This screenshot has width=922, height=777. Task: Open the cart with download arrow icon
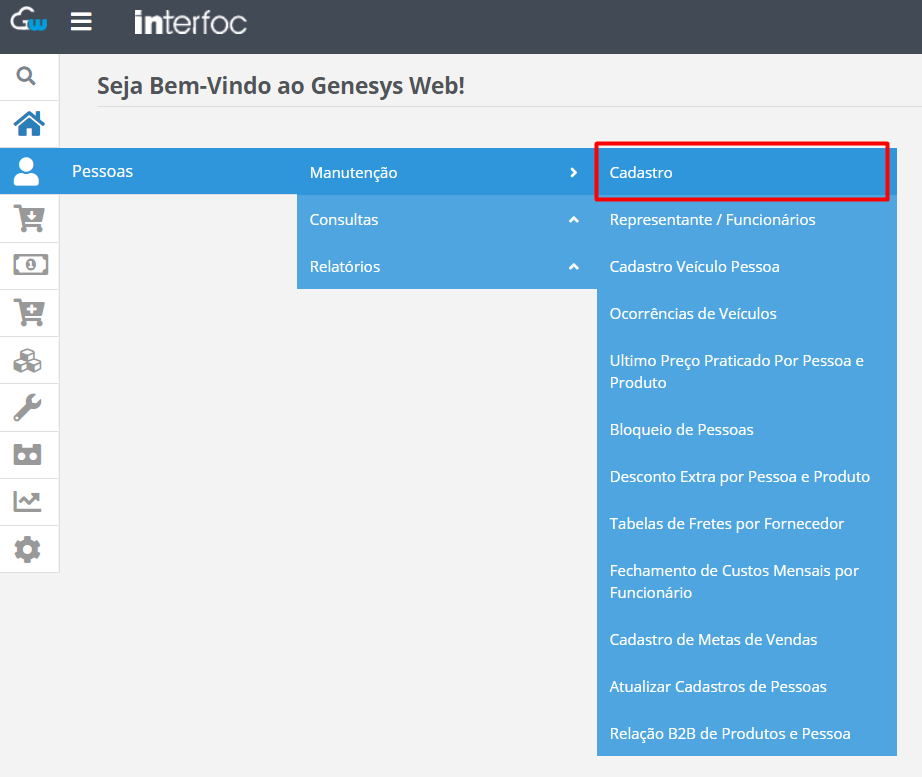29,218
